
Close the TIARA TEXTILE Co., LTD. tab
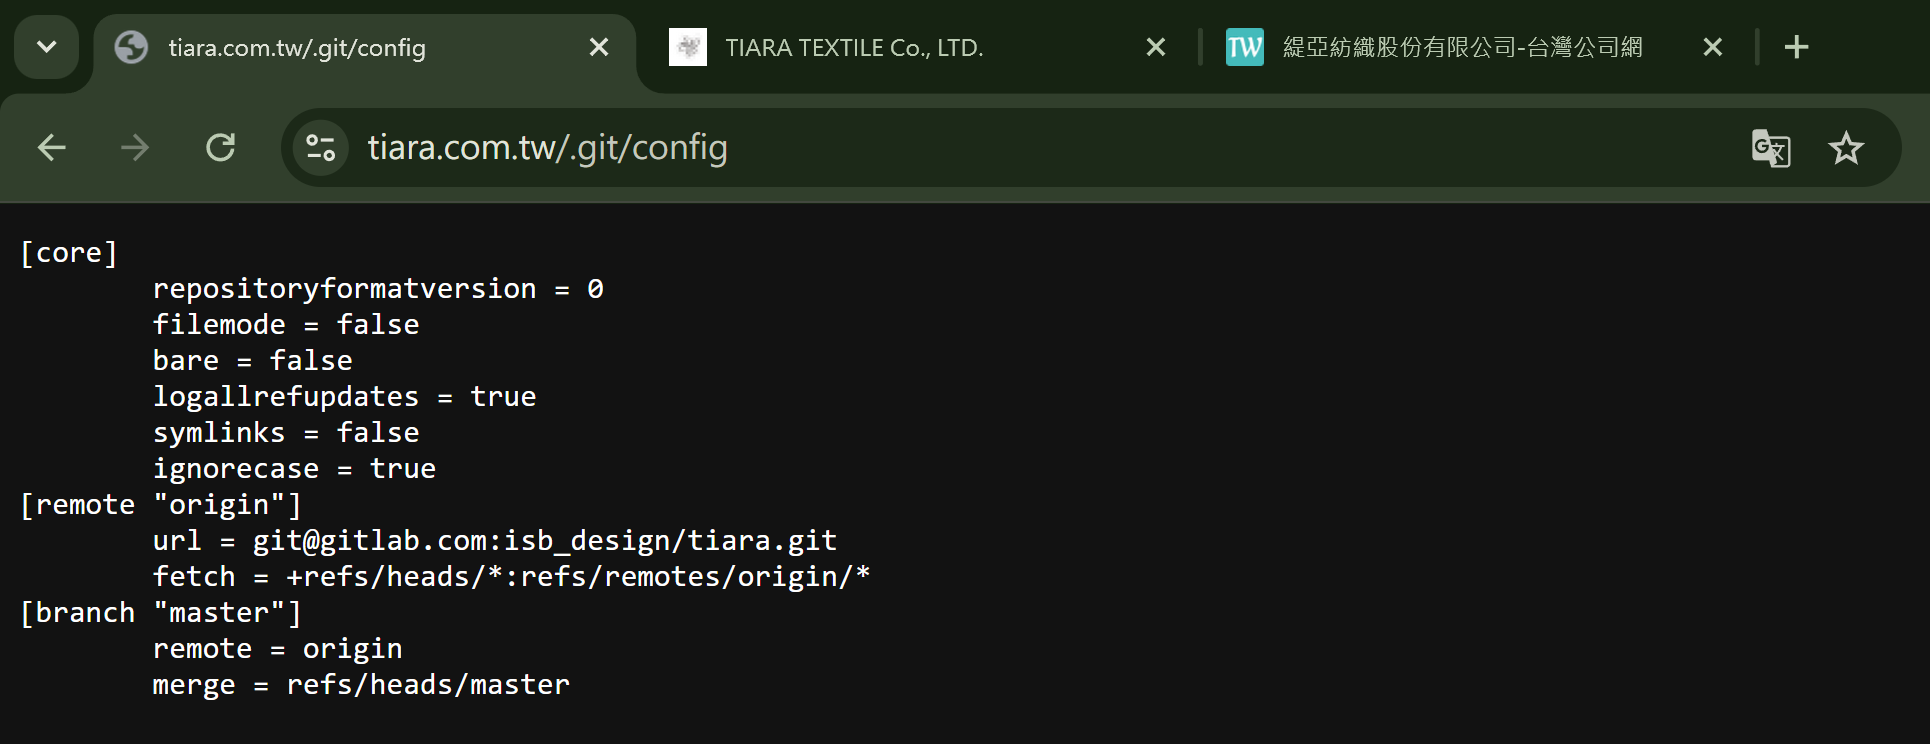[x=1156, y=47]
